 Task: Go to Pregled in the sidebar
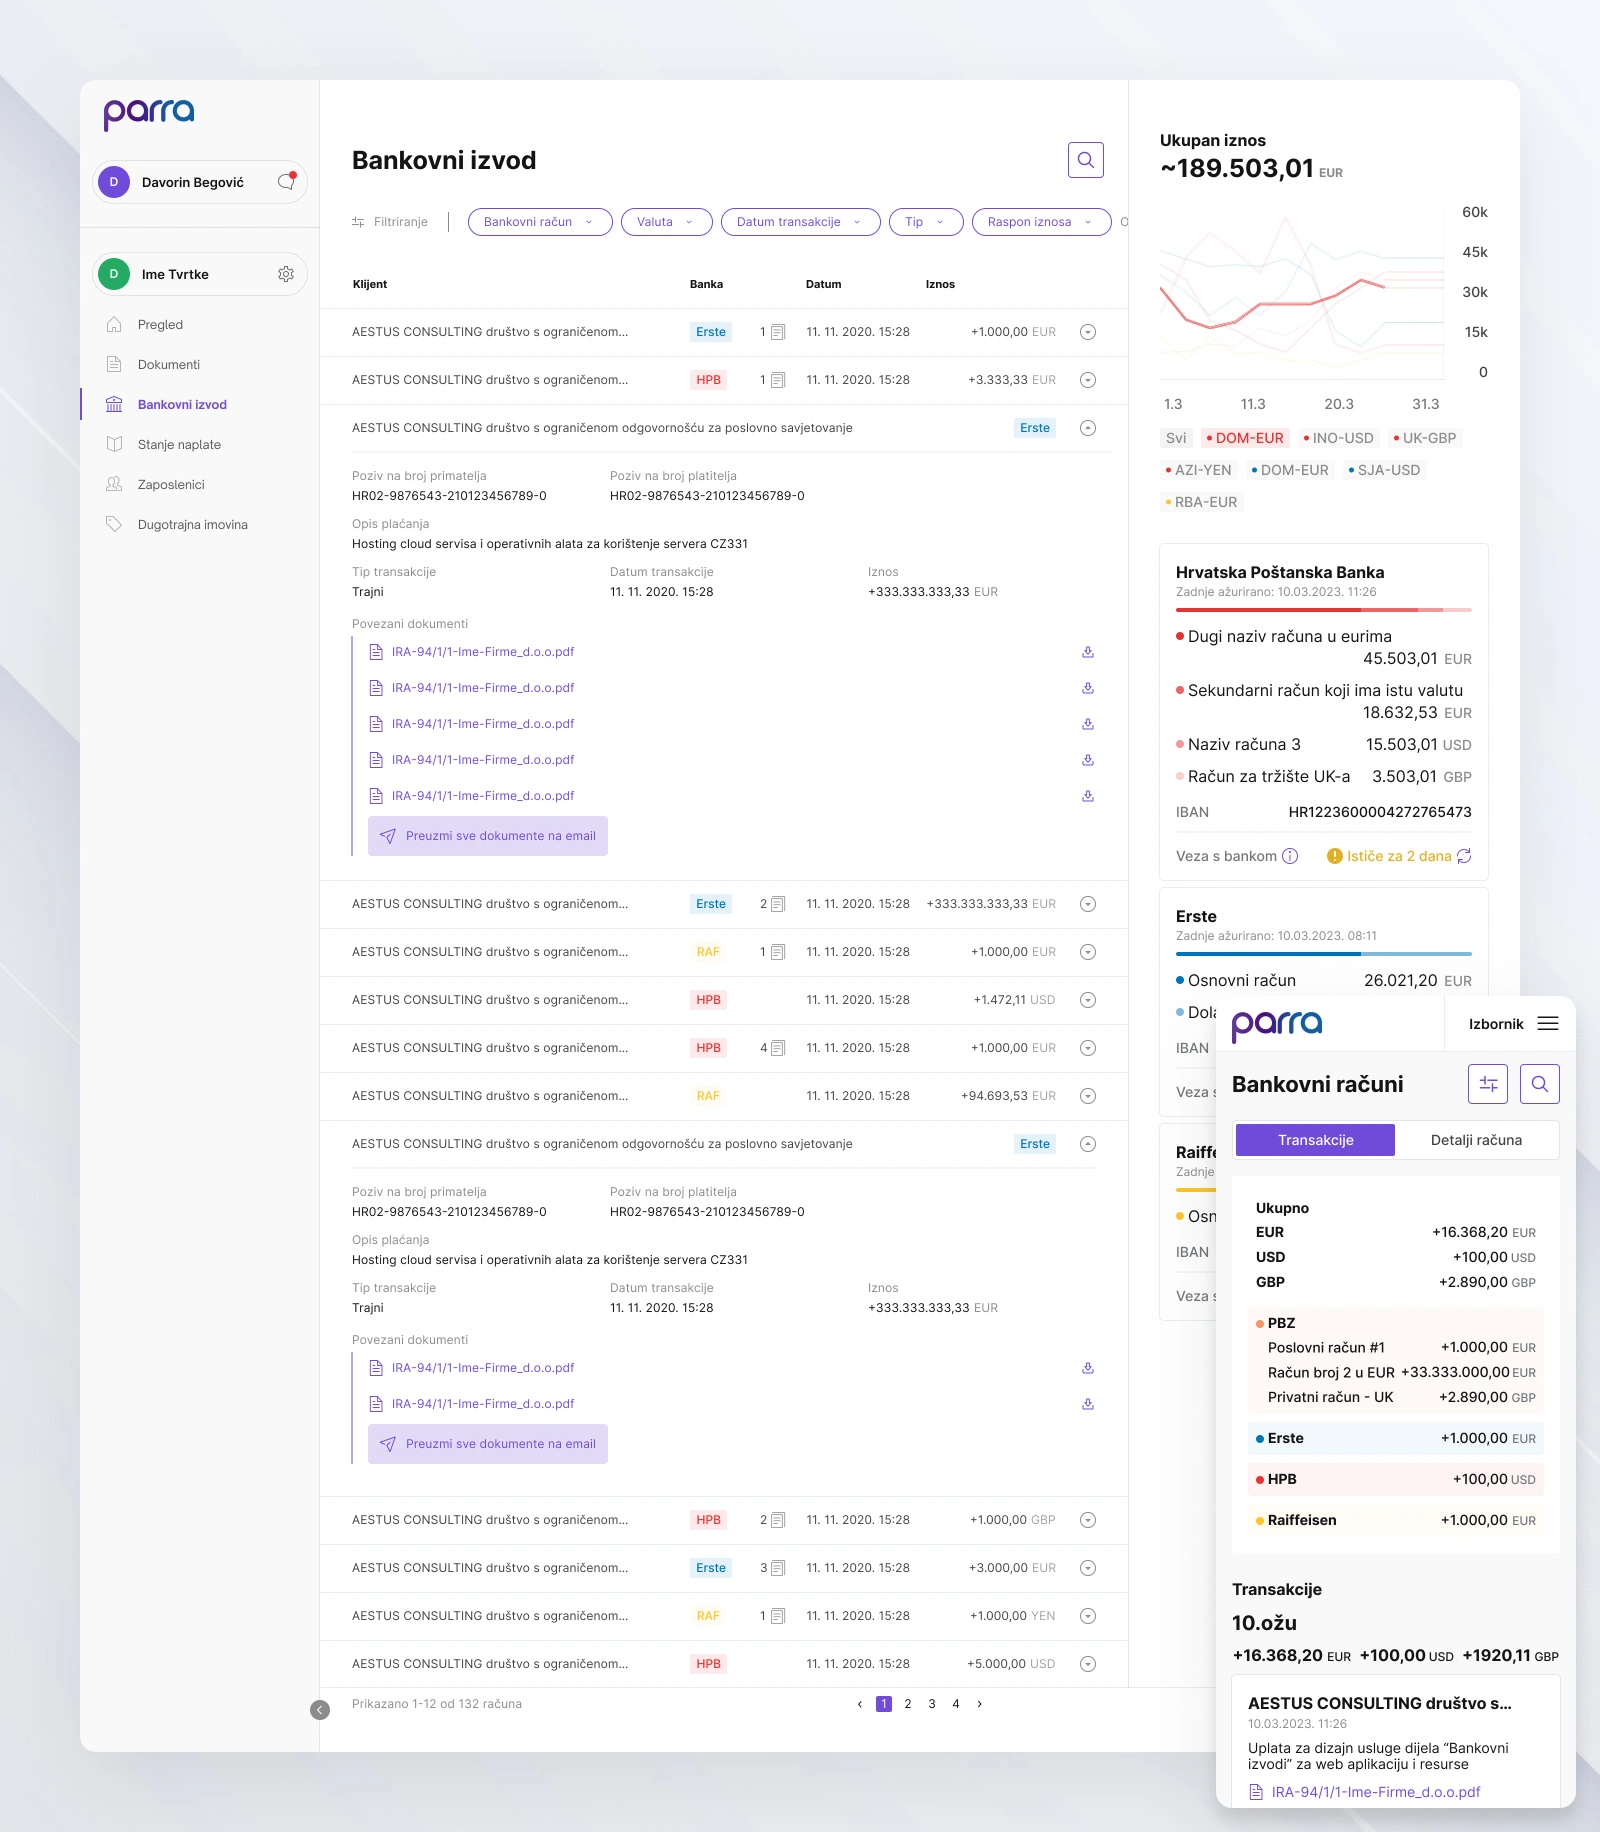pos(160,325)
